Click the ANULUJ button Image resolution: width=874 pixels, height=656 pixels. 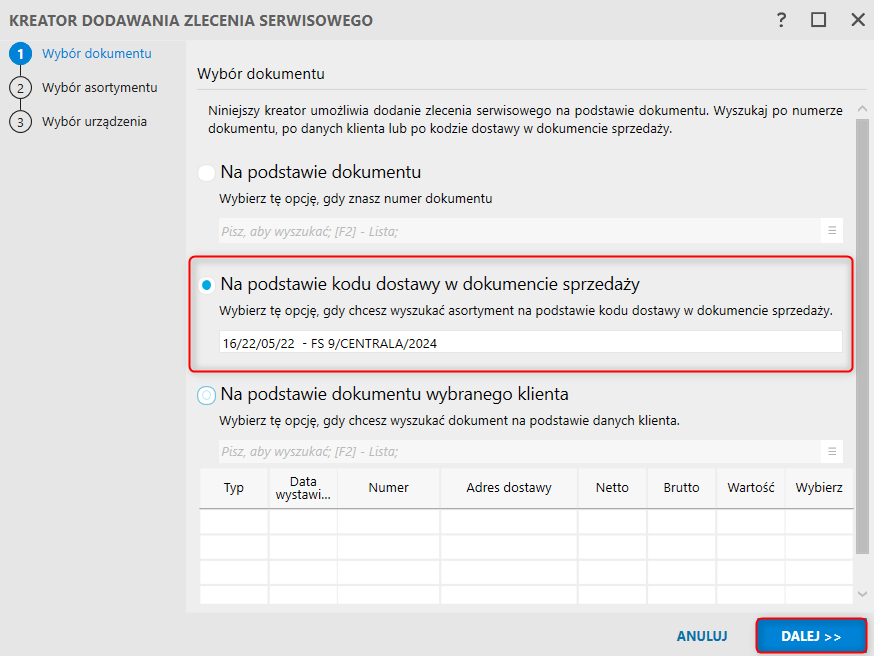tap(702, 636)
